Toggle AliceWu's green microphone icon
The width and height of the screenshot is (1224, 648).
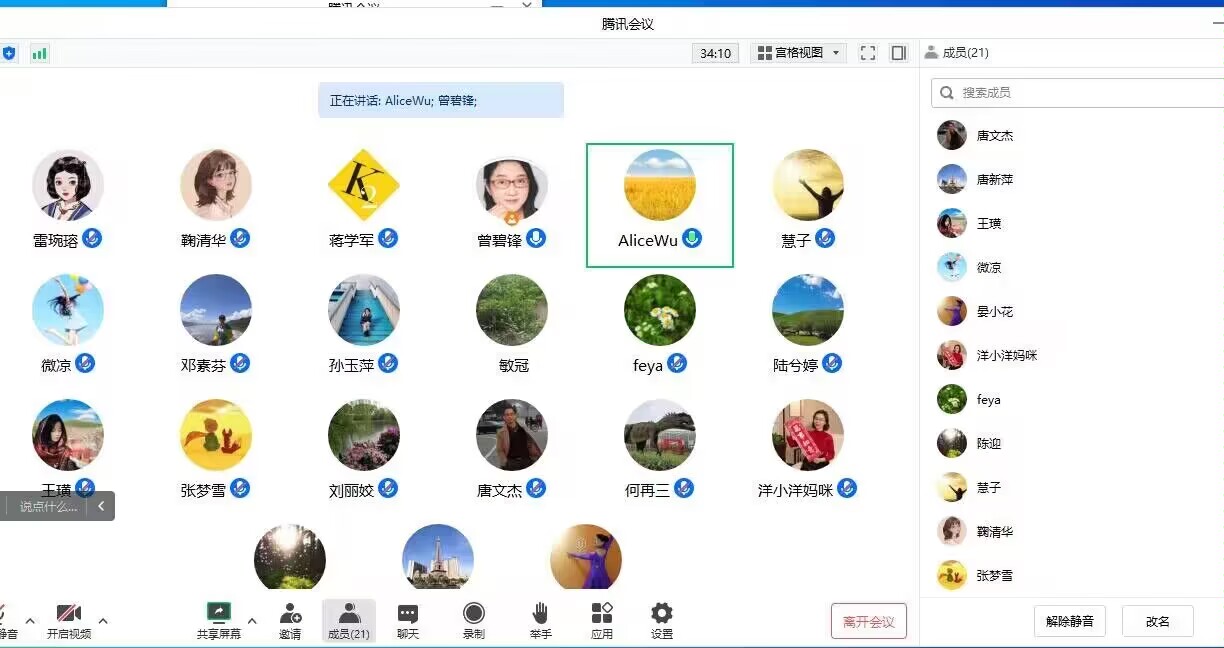pos(692,239)
